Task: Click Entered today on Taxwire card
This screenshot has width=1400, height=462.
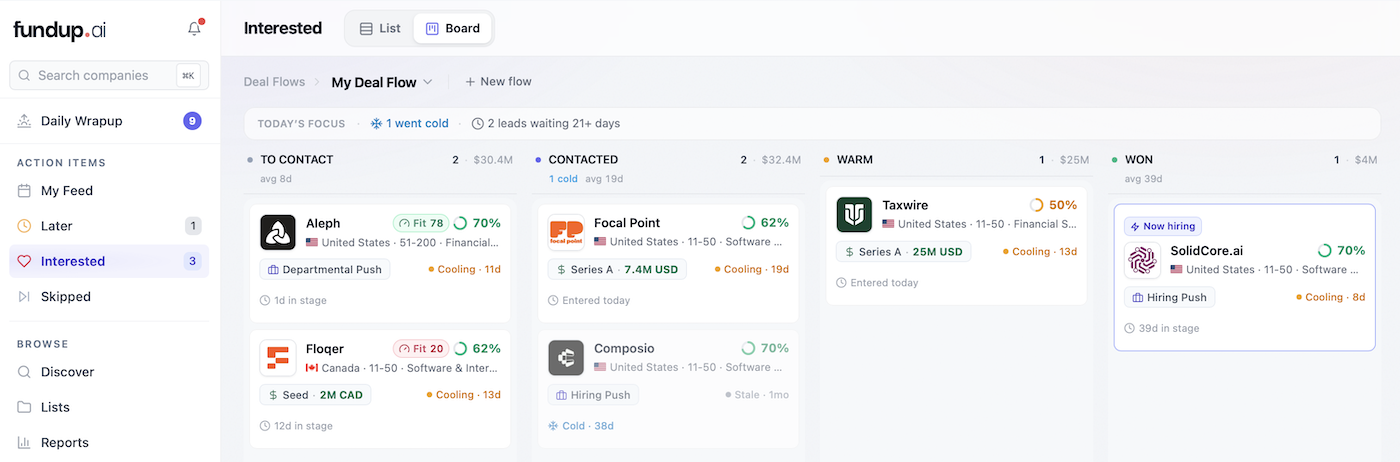Action: coord(877,283)
